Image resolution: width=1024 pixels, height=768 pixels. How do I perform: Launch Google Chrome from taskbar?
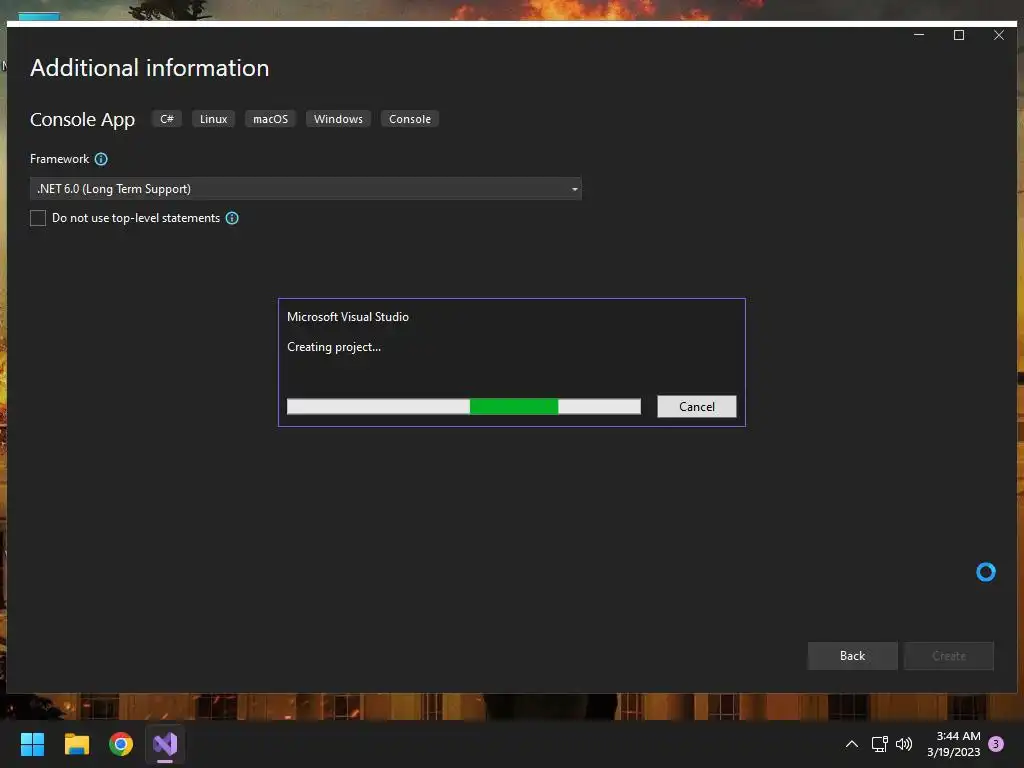pyautogui.click(x=121, y=744)
